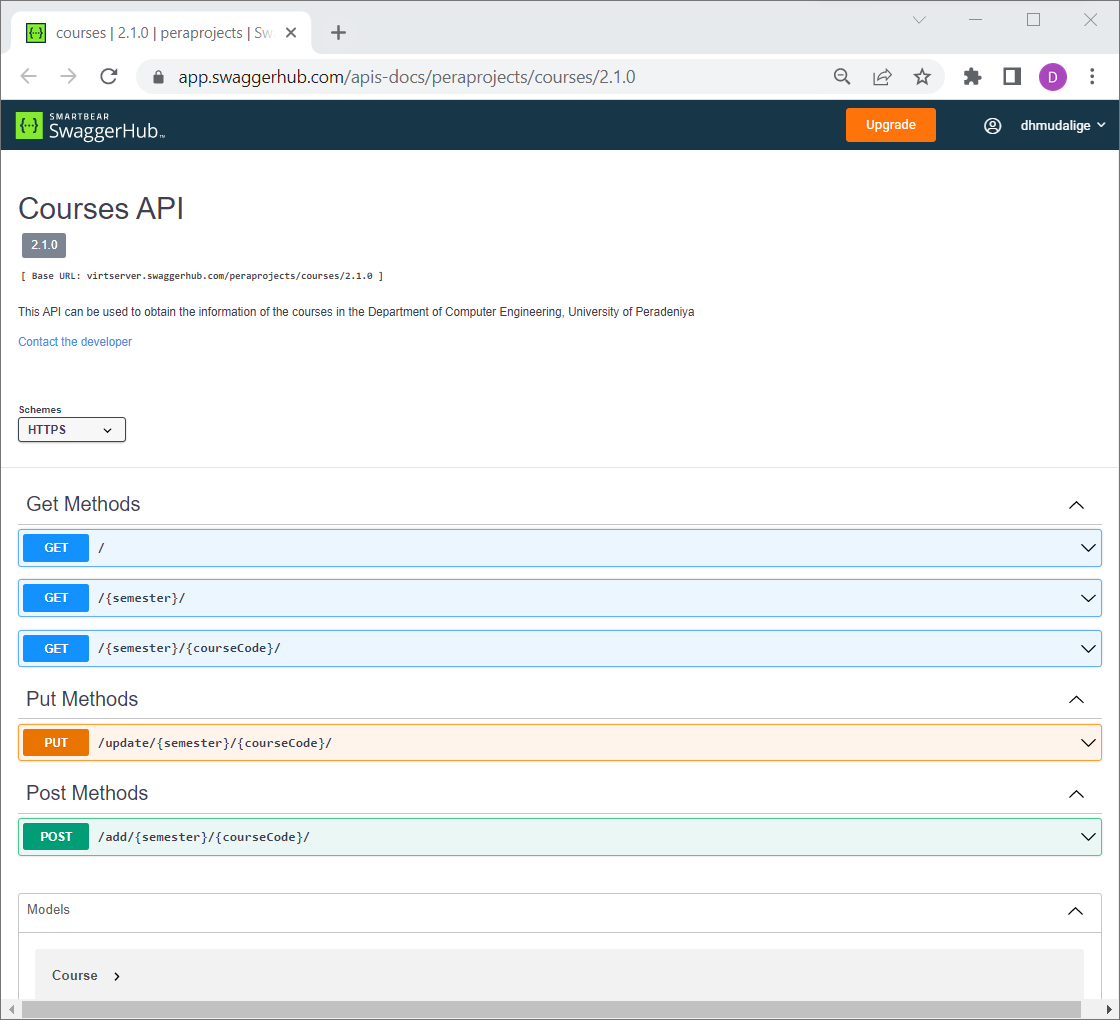
Task: Maximize the browser window
Action: pos(1033,20)
